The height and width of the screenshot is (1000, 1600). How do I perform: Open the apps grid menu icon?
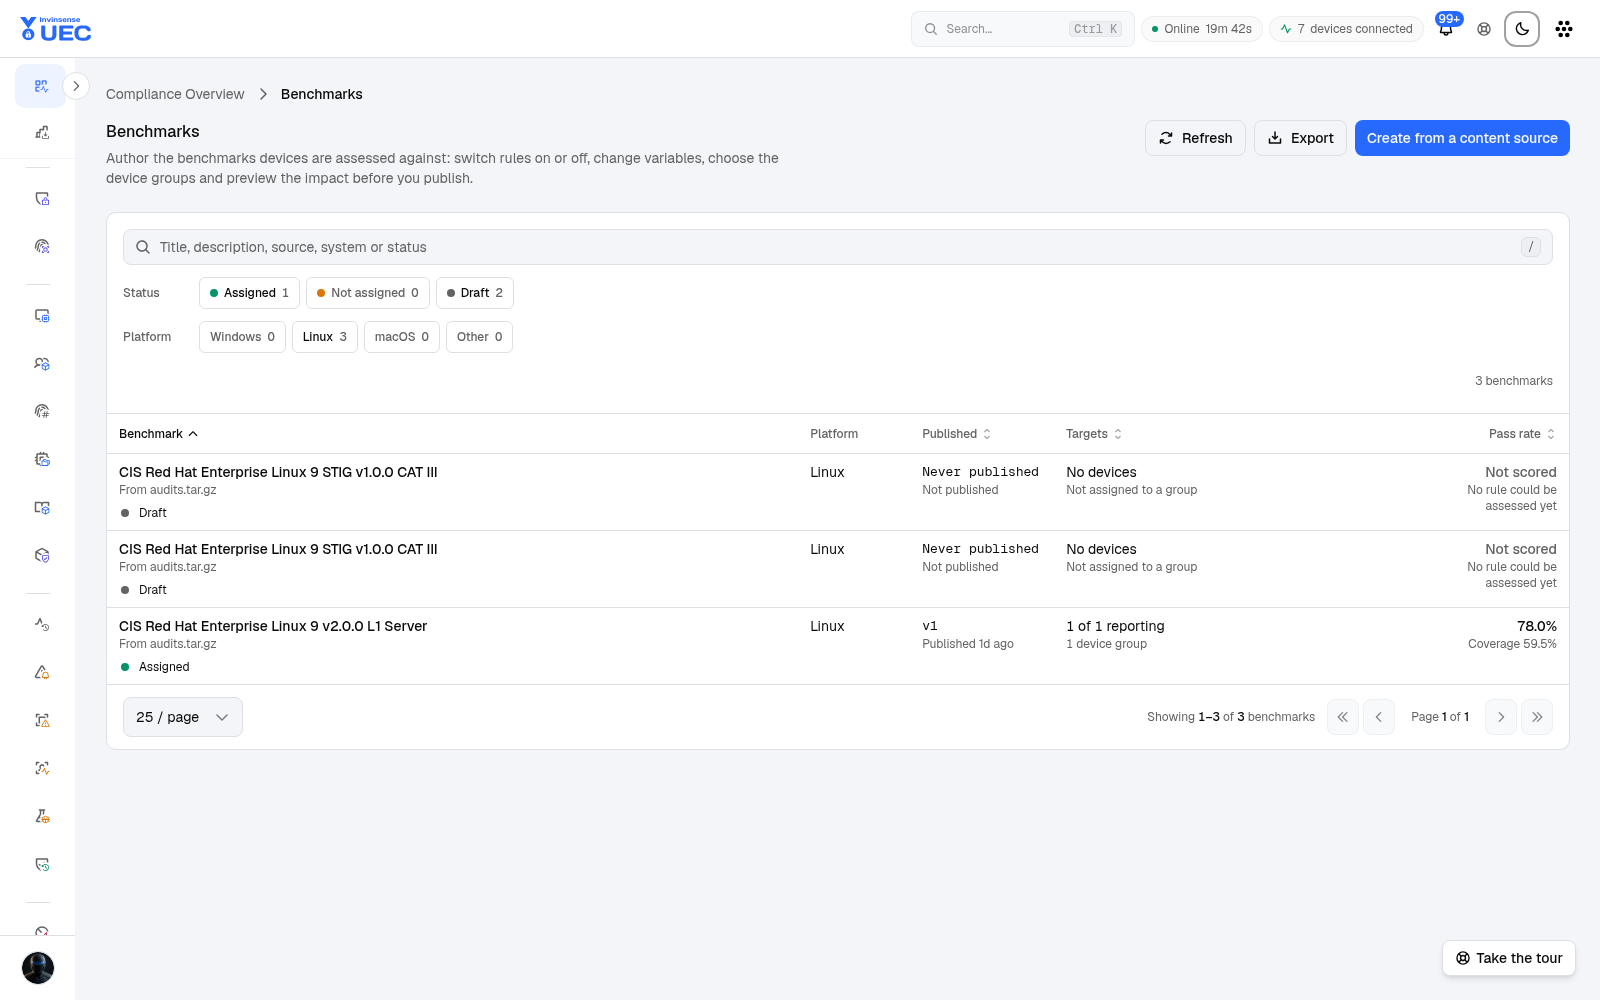click(x=1564, y=29)
